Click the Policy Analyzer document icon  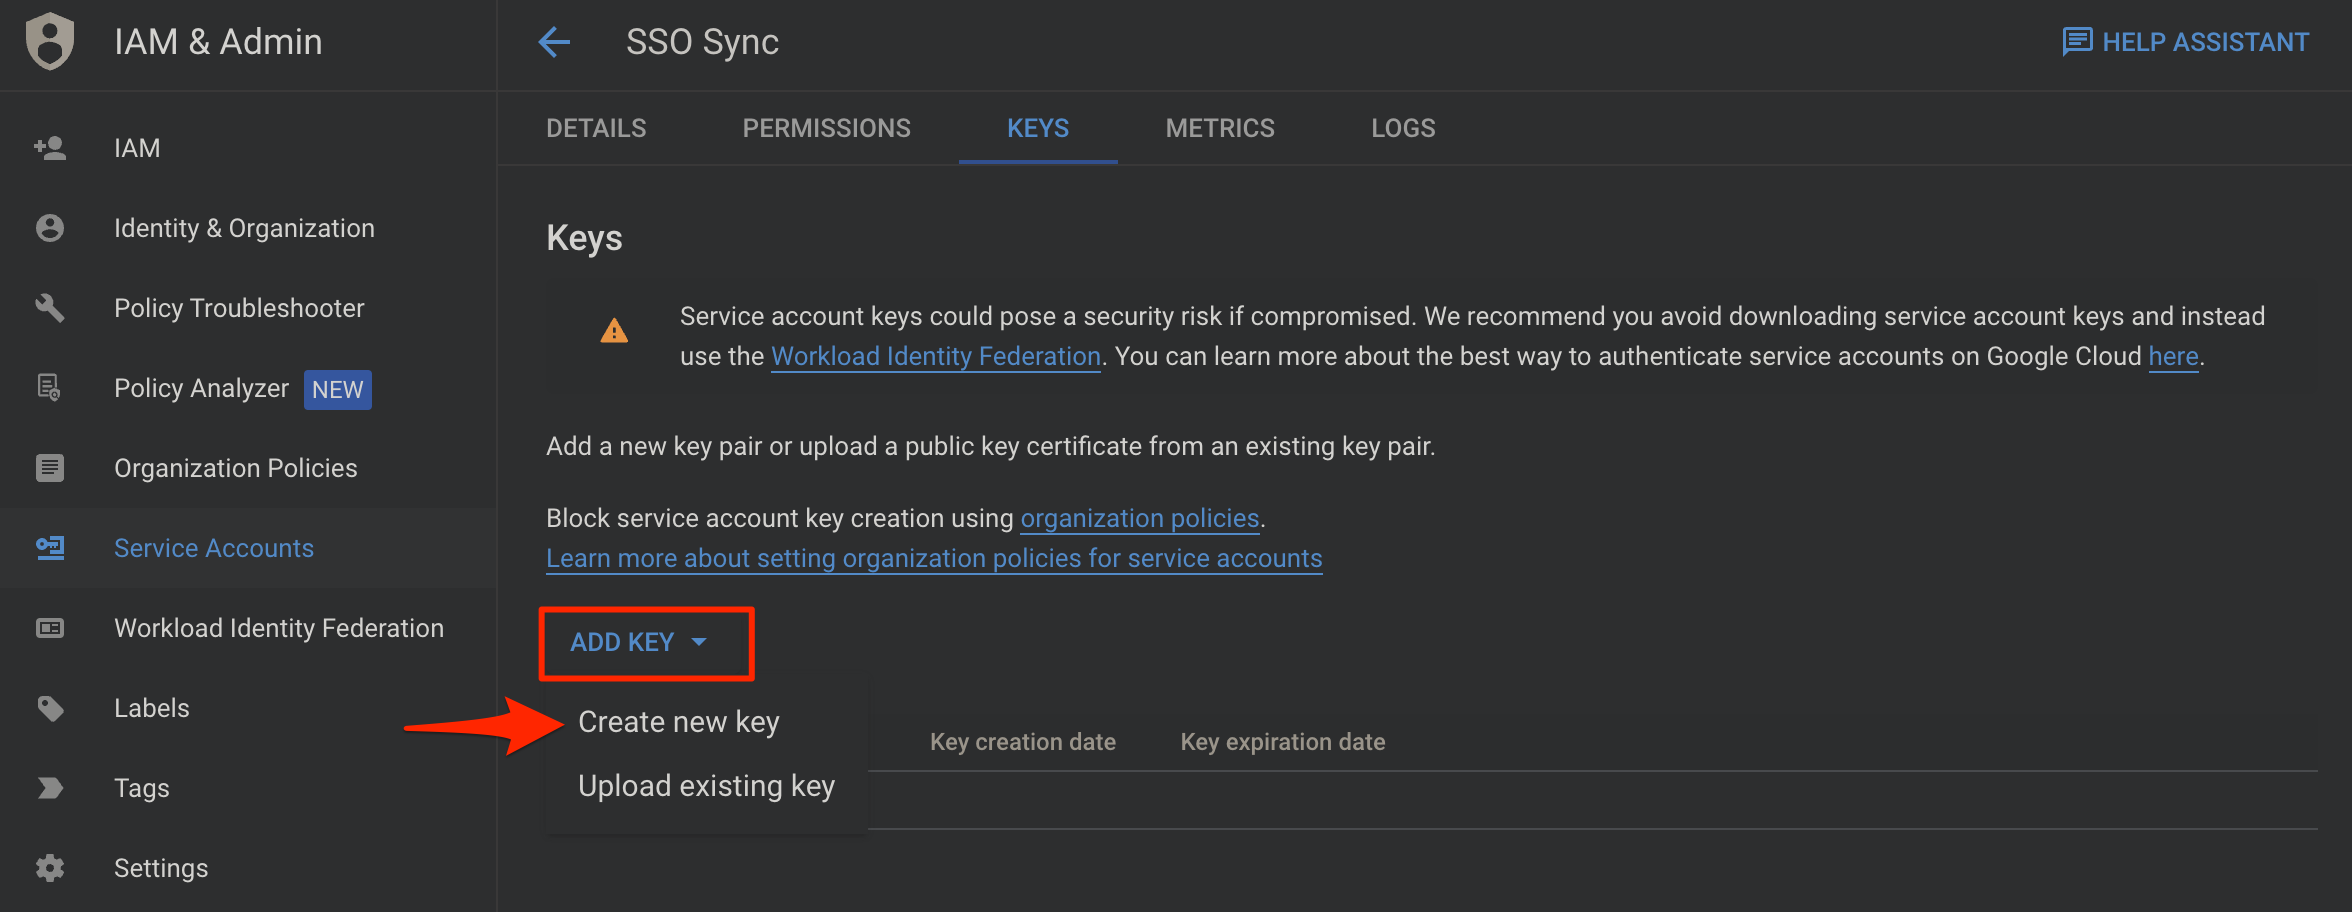[x=50, y=388]
